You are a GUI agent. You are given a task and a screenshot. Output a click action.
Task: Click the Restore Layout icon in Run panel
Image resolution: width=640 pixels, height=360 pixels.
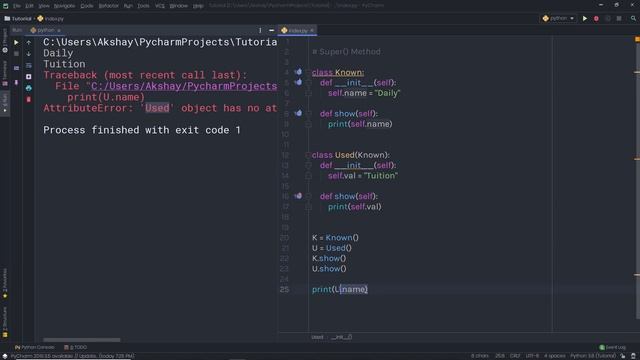16,68
